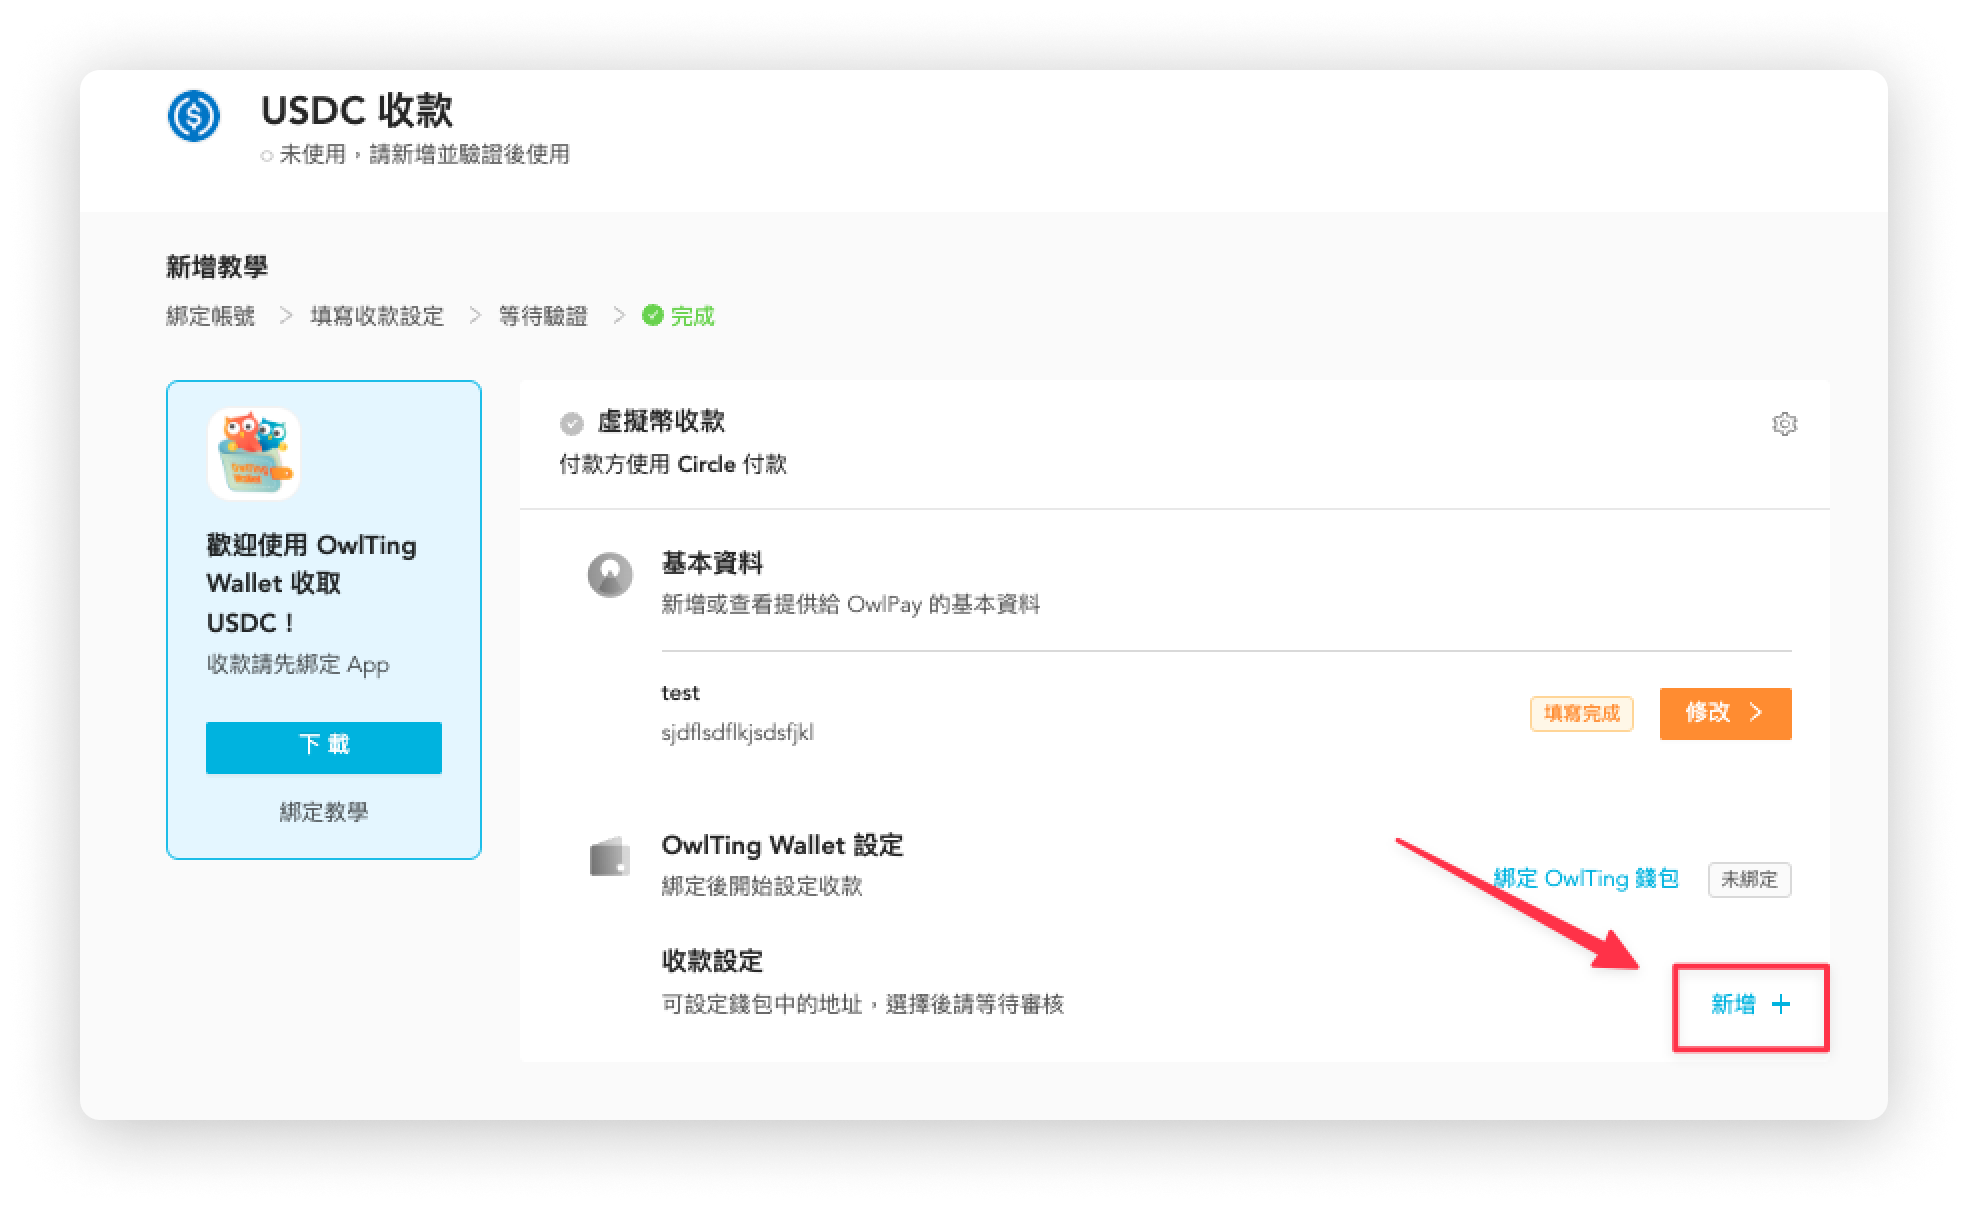This screenshot has height=1210, width=1968.
Task: Click the 新增或查看提供給 OwlPay 的基本資料 text
Action: pyautogui.click(x=851, y=605)
